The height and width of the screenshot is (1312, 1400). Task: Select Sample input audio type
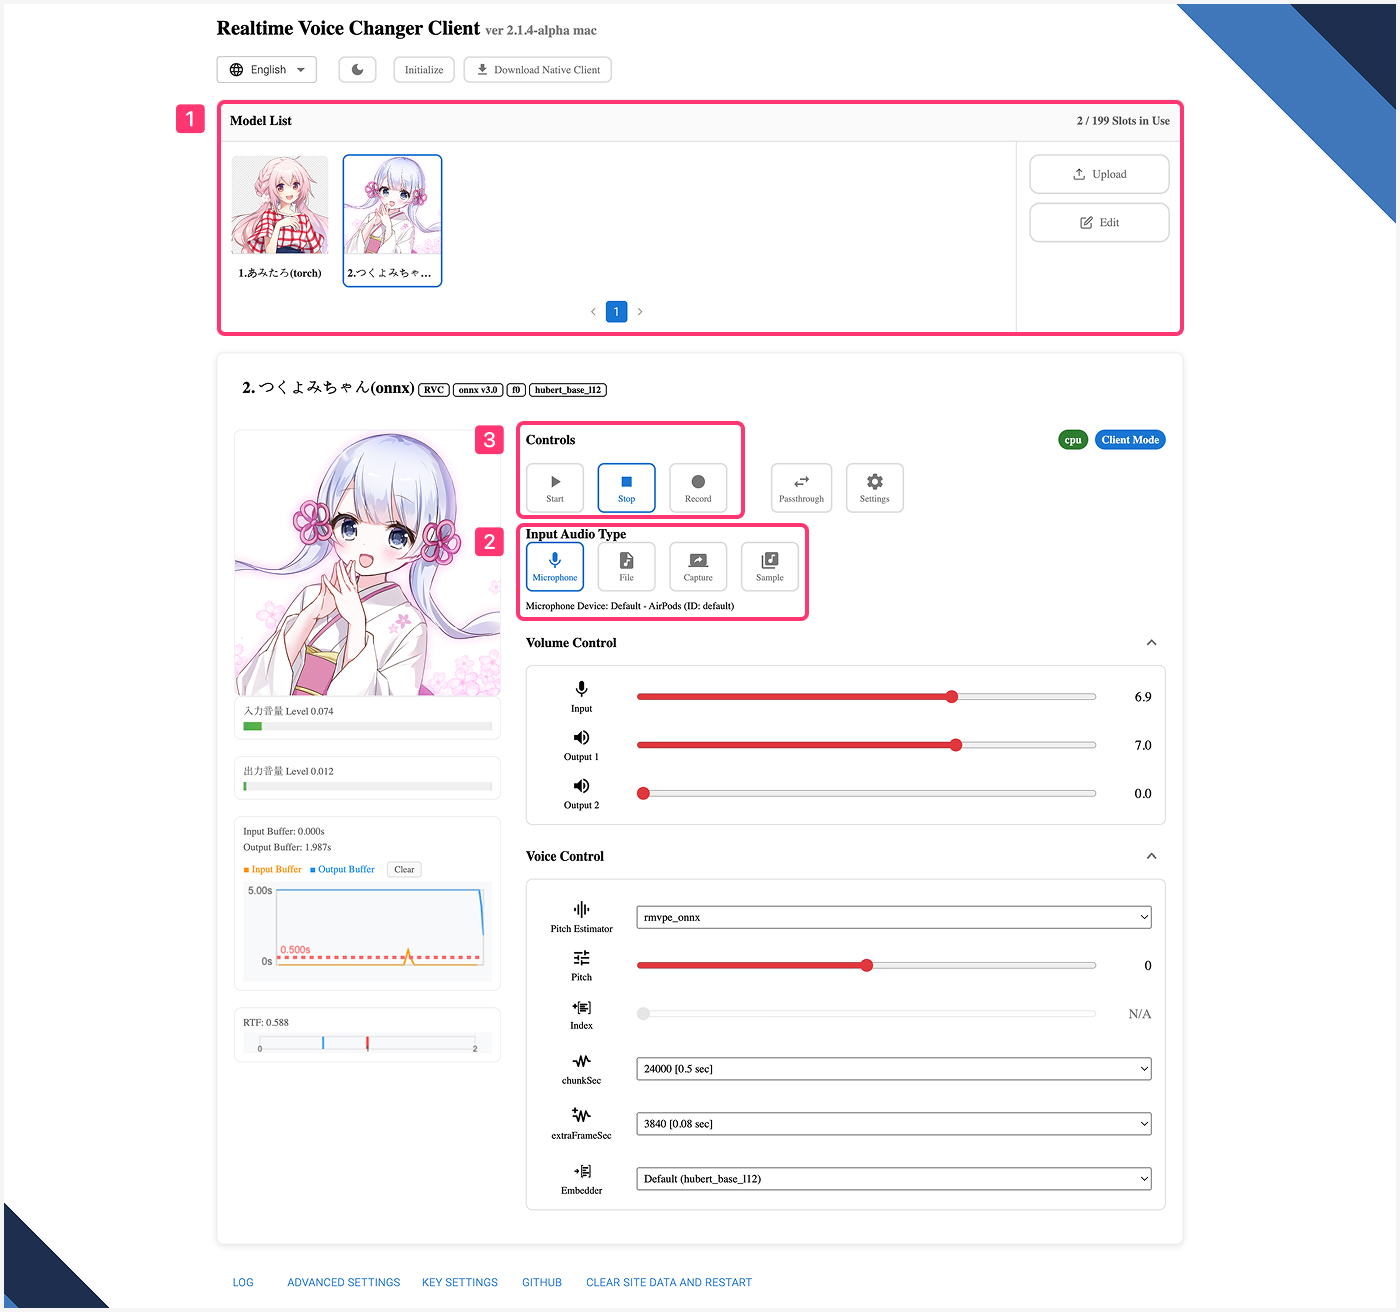[769, 566]
